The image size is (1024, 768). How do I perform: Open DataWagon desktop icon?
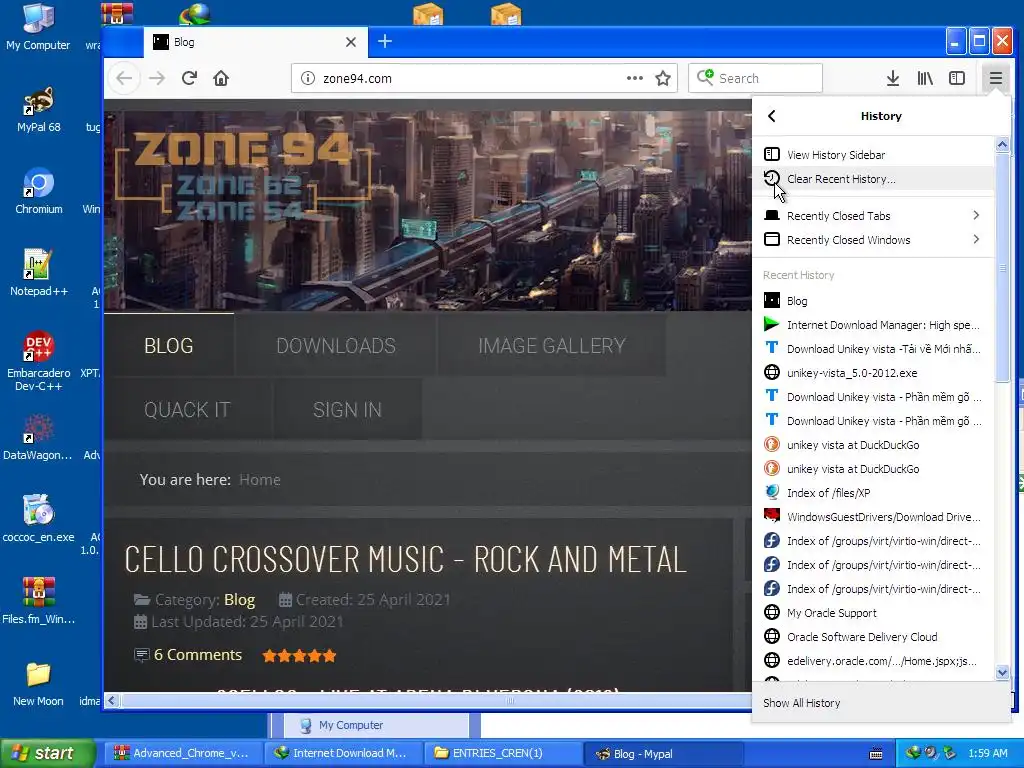click(38, 438)
